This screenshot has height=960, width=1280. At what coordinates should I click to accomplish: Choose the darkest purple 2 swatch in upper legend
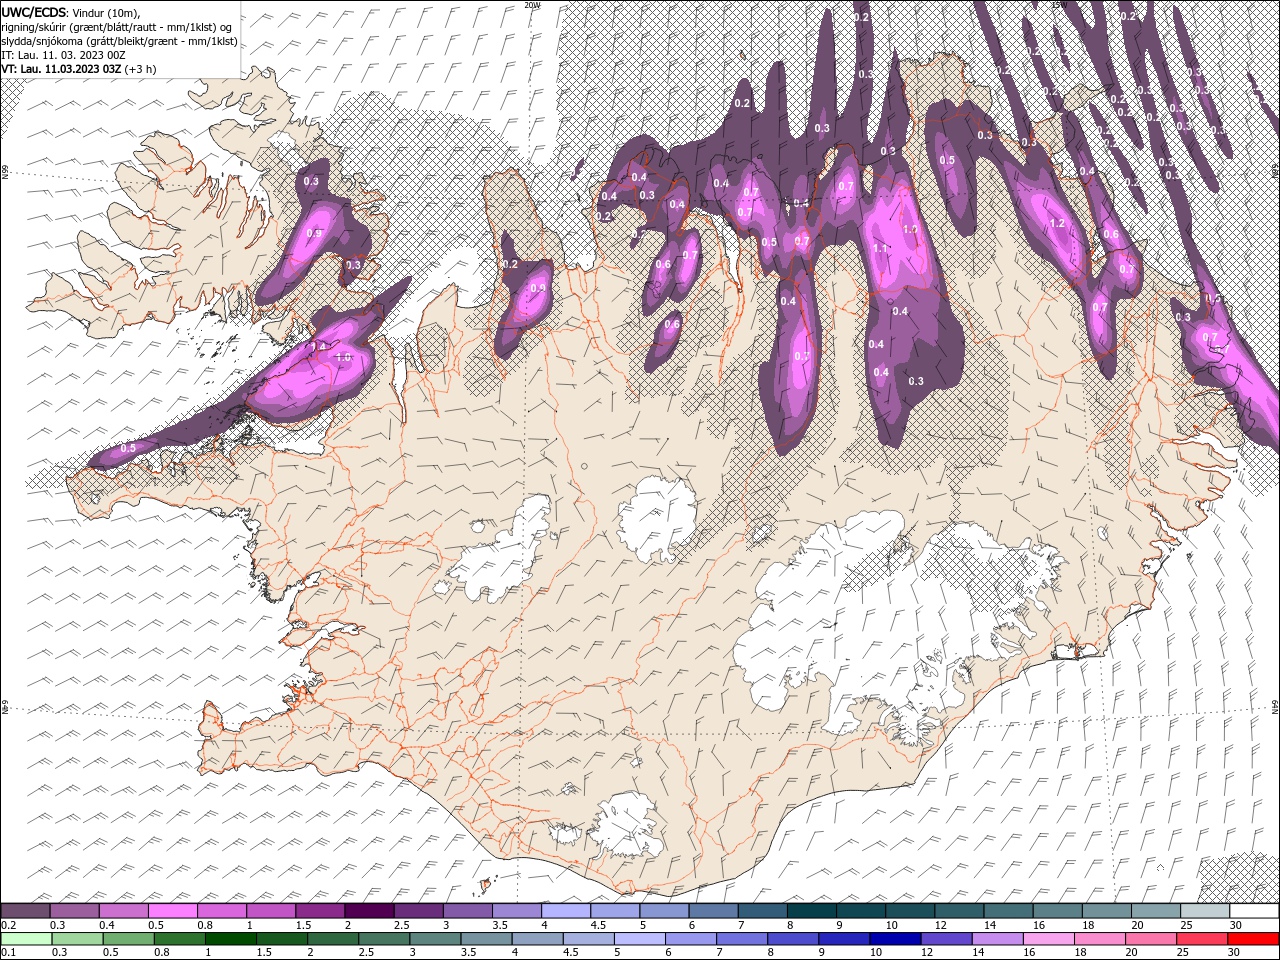click(x=369, y=911)
